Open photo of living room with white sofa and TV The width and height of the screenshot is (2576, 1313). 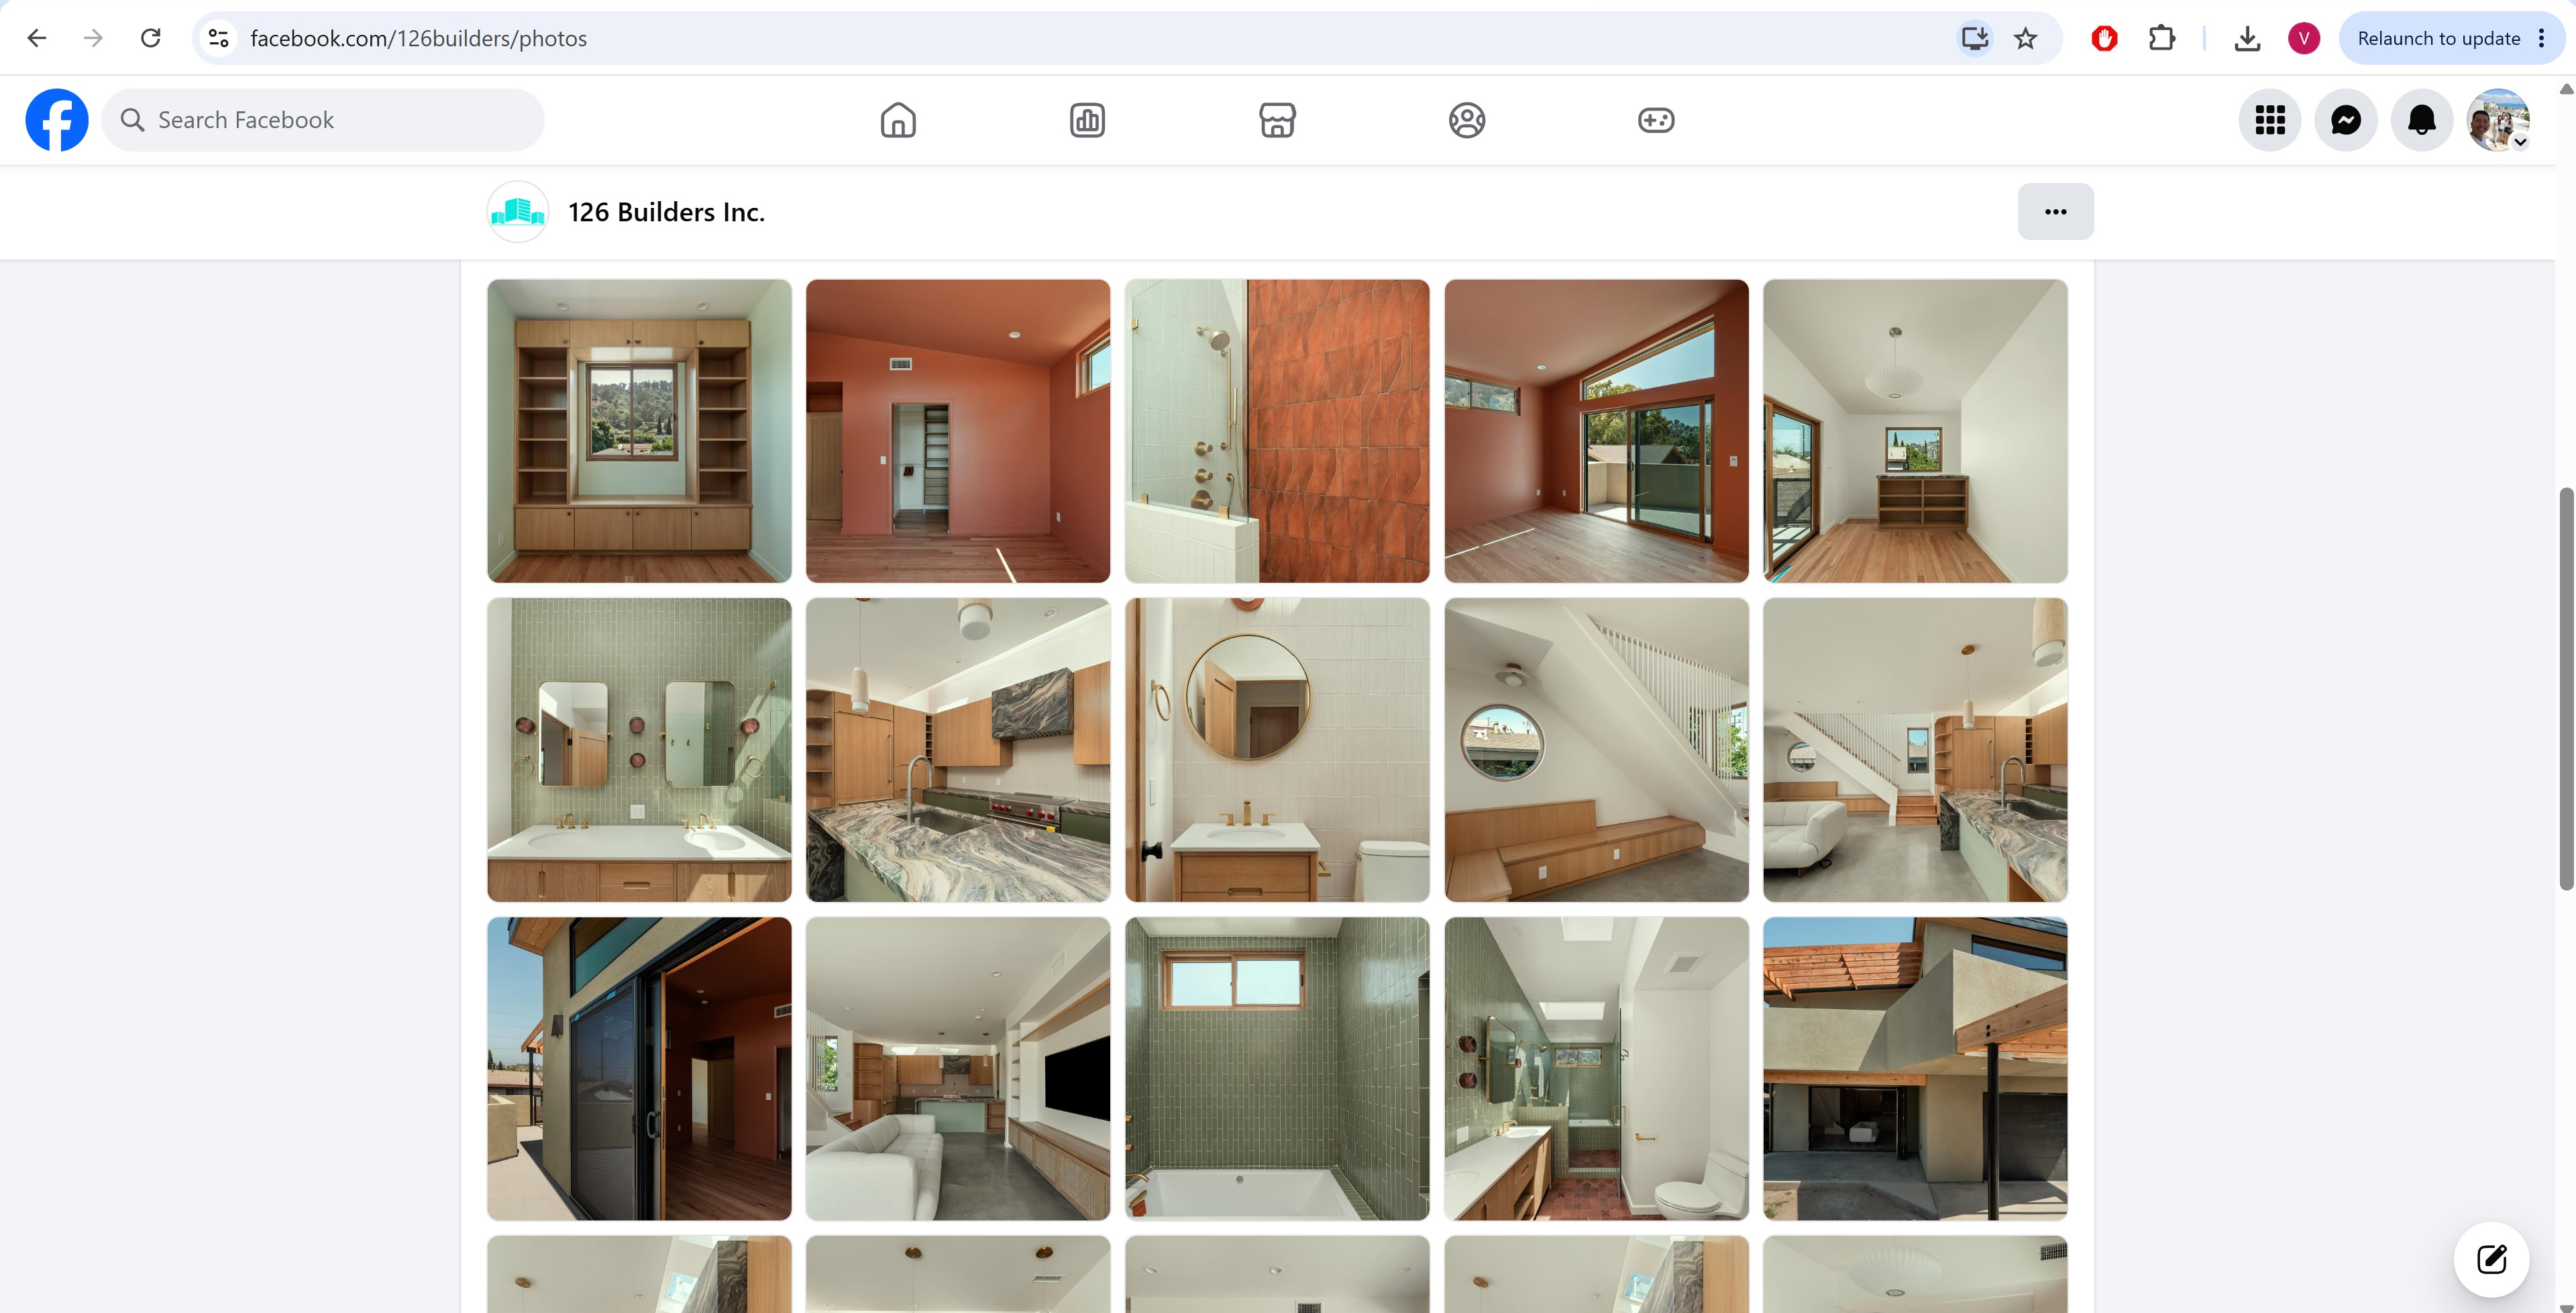tap(958, 1069)
